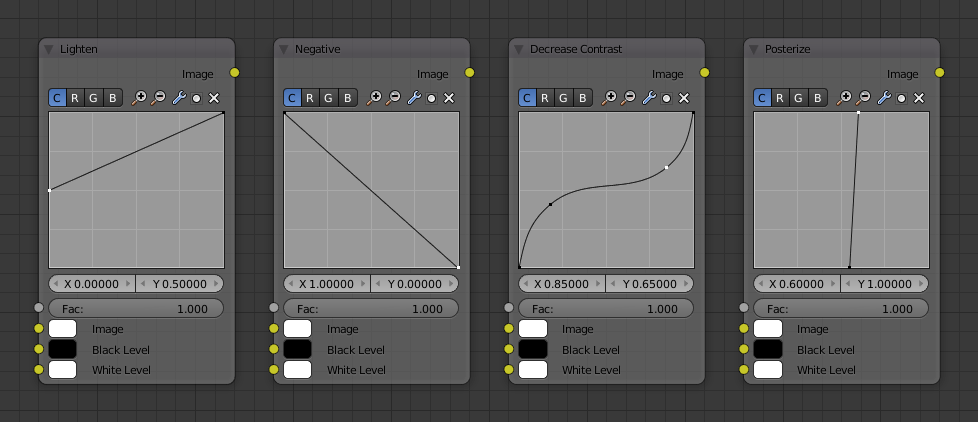The image size is (978, 422).
Task: Select C combined channel in Negative node
Action: point(292,98)
